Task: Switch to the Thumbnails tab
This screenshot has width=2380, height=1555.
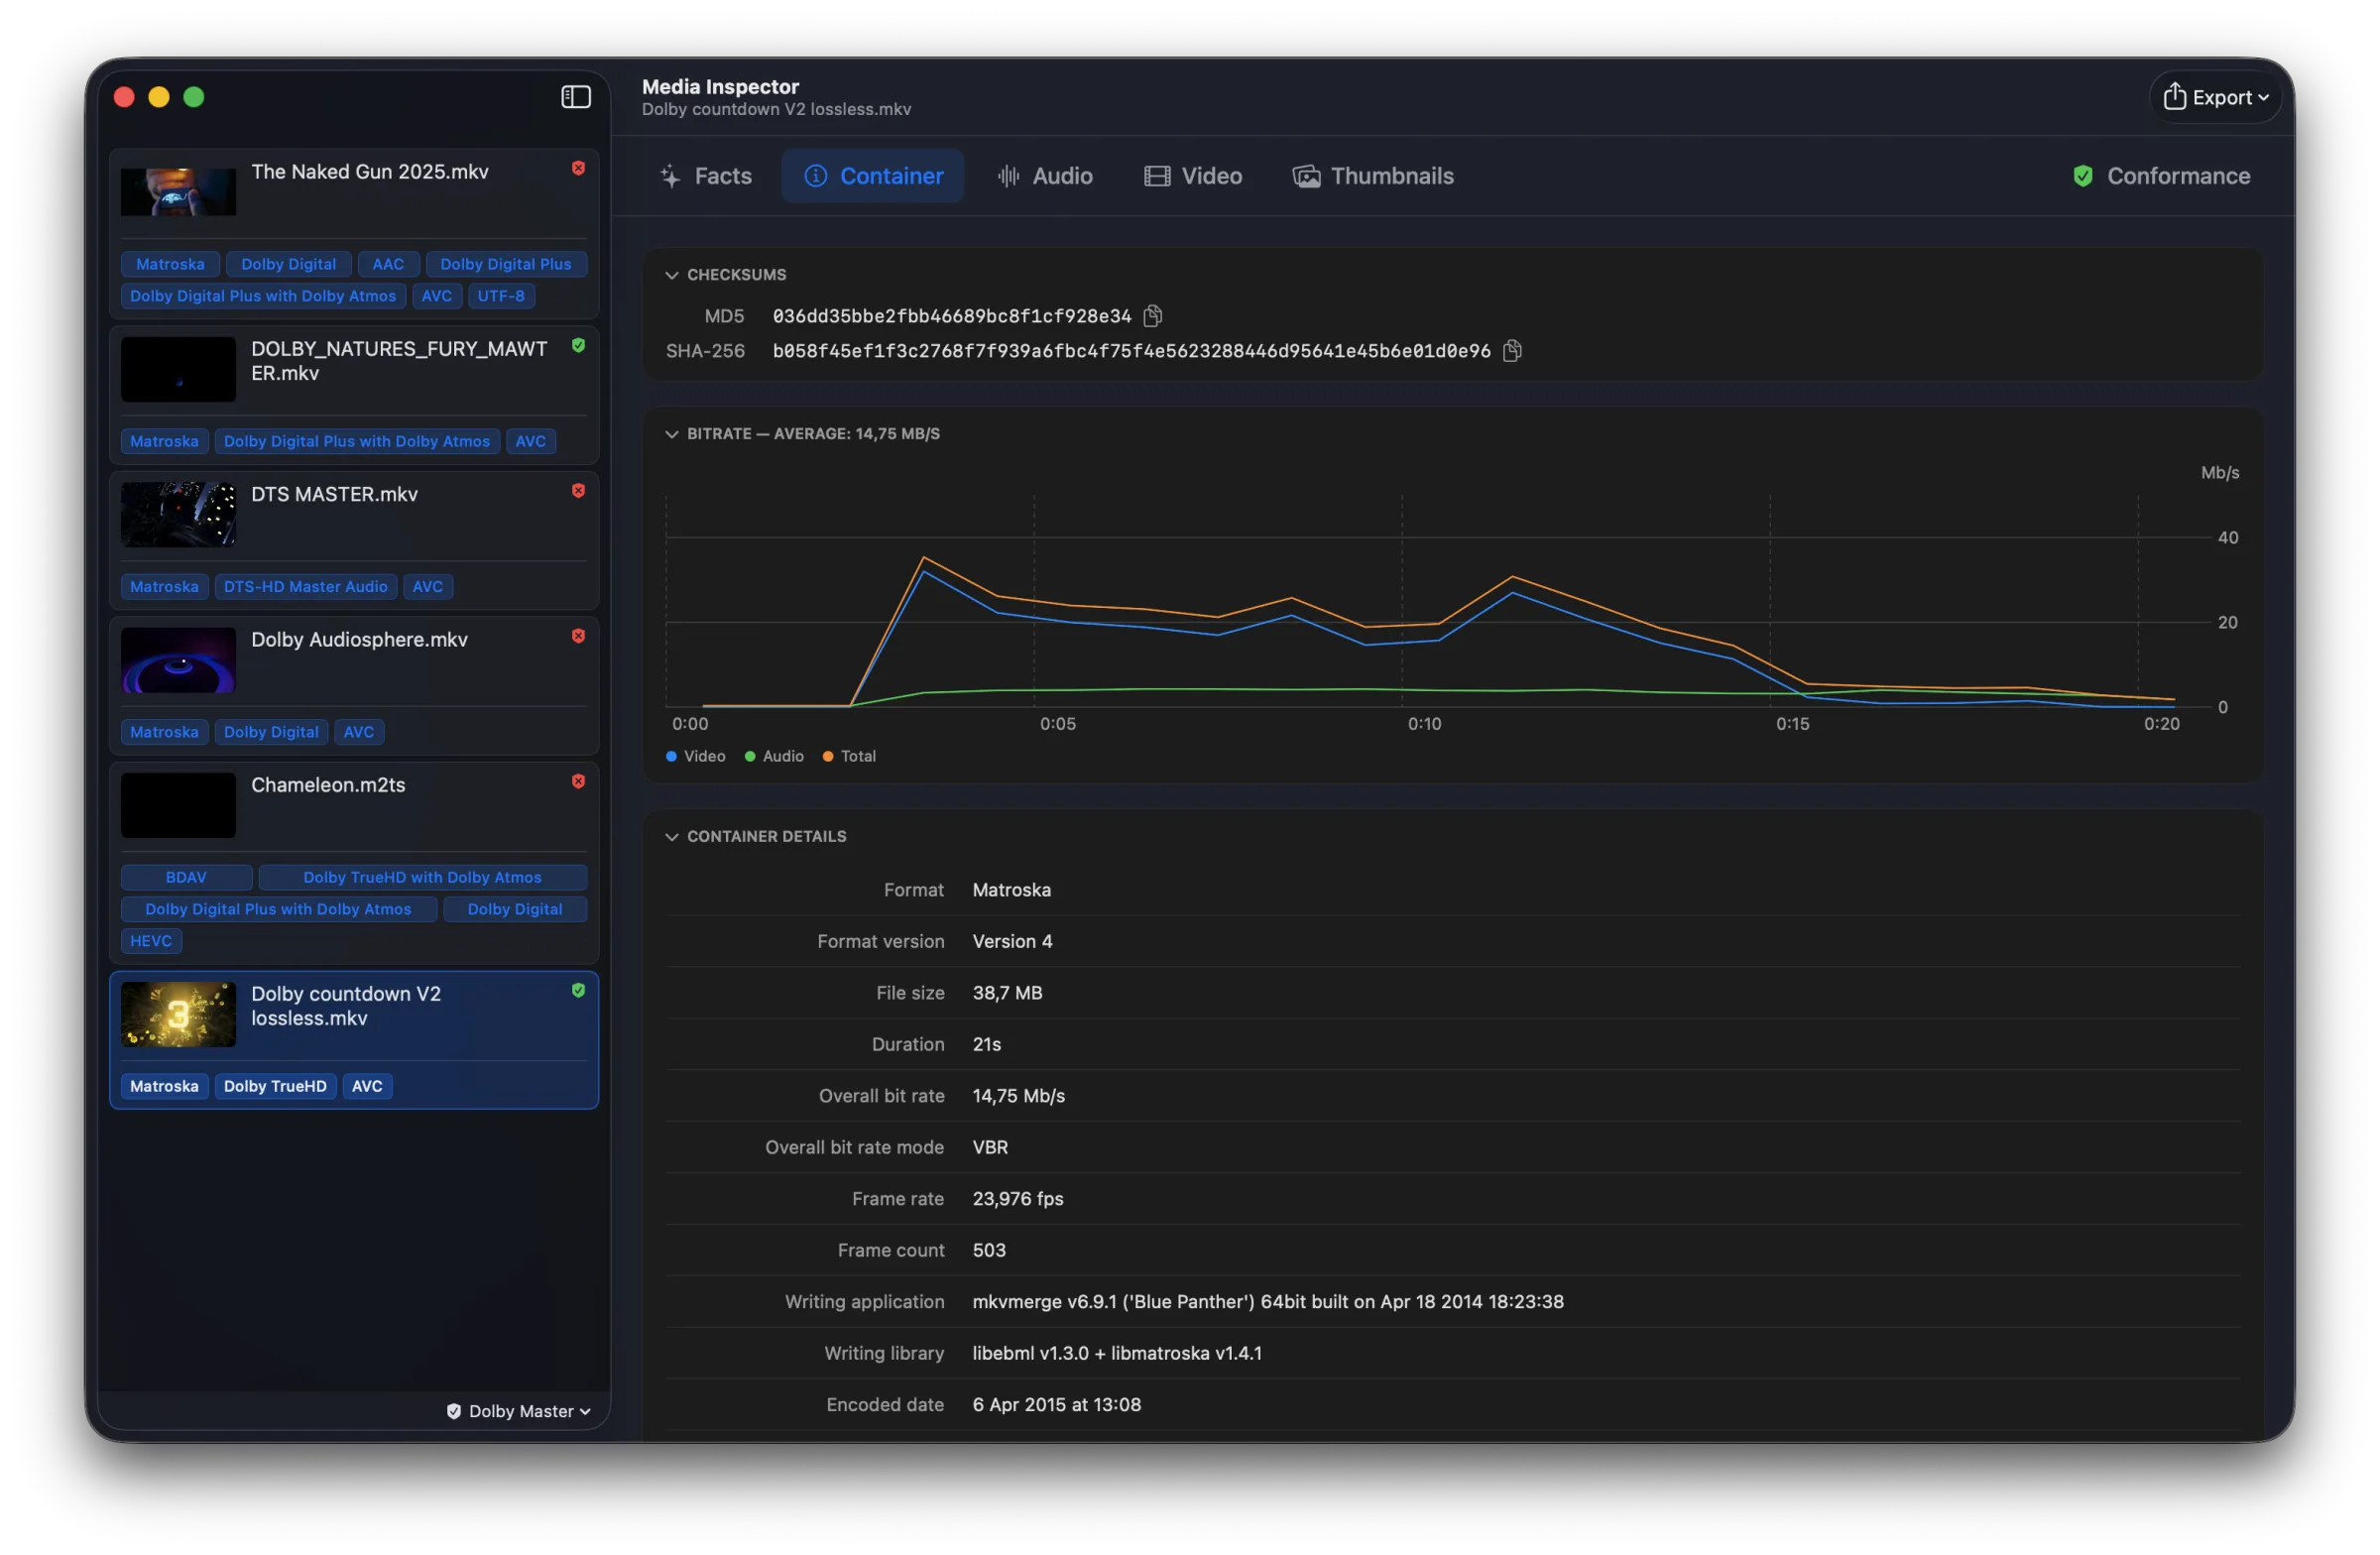Action: click(x=1373, y=177)
